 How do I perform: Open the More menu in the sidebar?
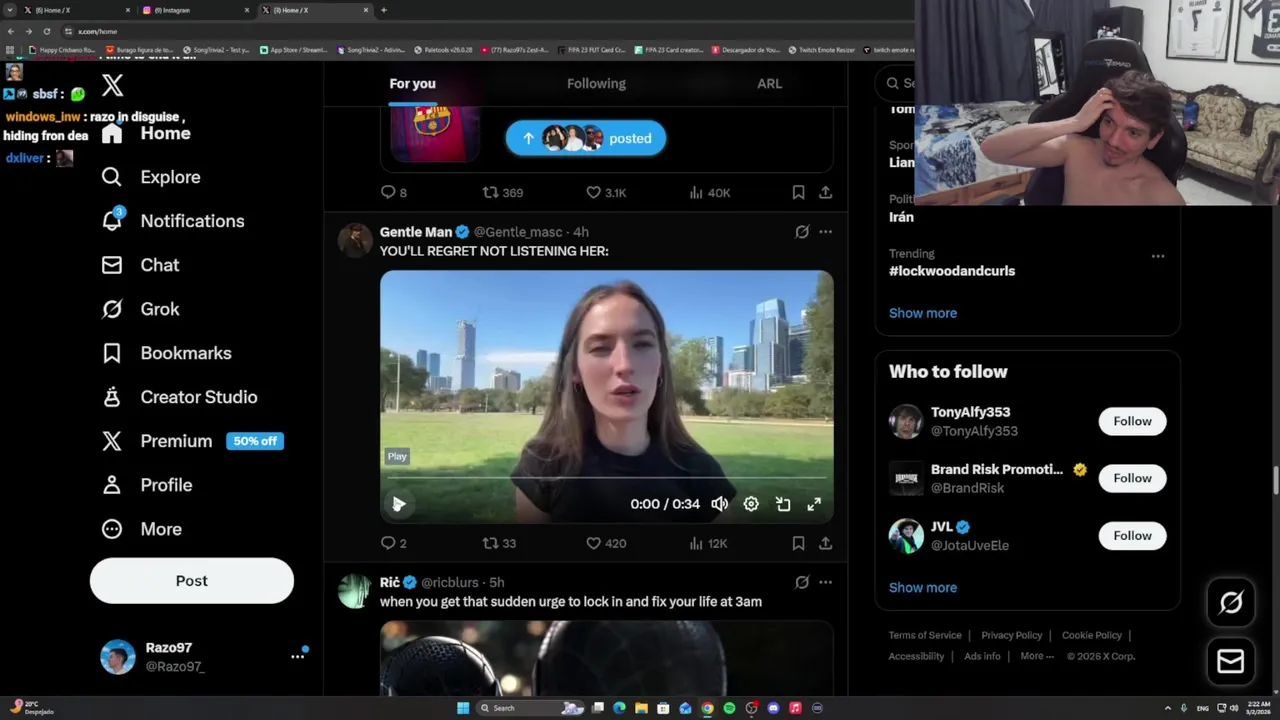(x=141, y=529)
